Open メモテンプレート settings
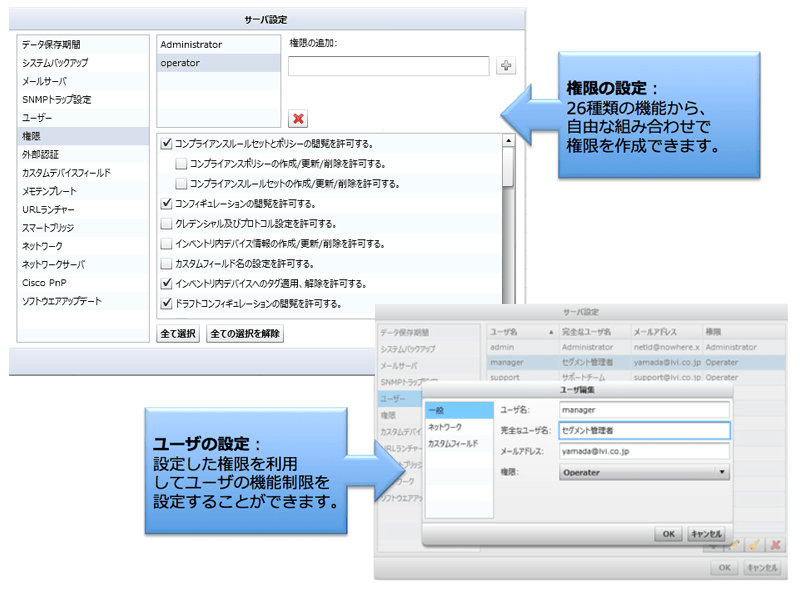This screenshot has width=800, height=589. [83, 191]
